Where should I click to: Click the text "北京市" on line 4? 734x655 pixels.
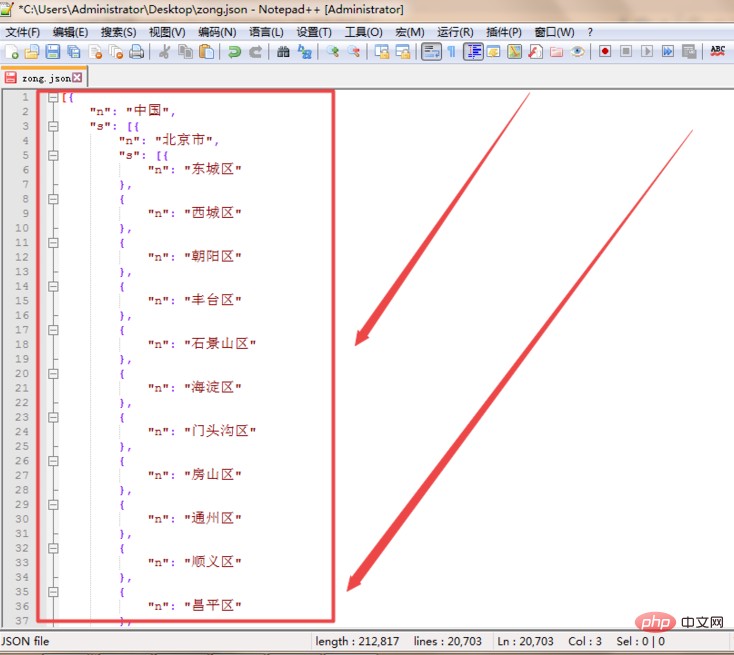(x=184, y=140)
